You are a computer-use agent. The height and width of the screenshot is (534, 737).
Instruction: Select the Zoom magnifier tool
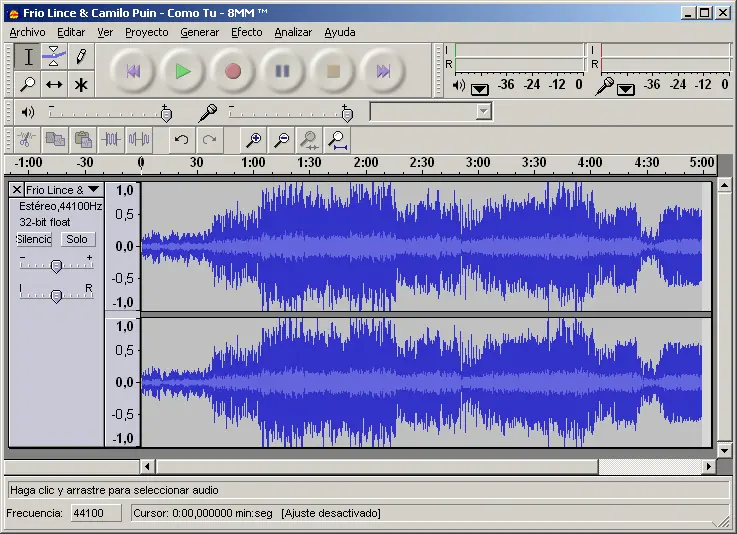pos(28,84)
